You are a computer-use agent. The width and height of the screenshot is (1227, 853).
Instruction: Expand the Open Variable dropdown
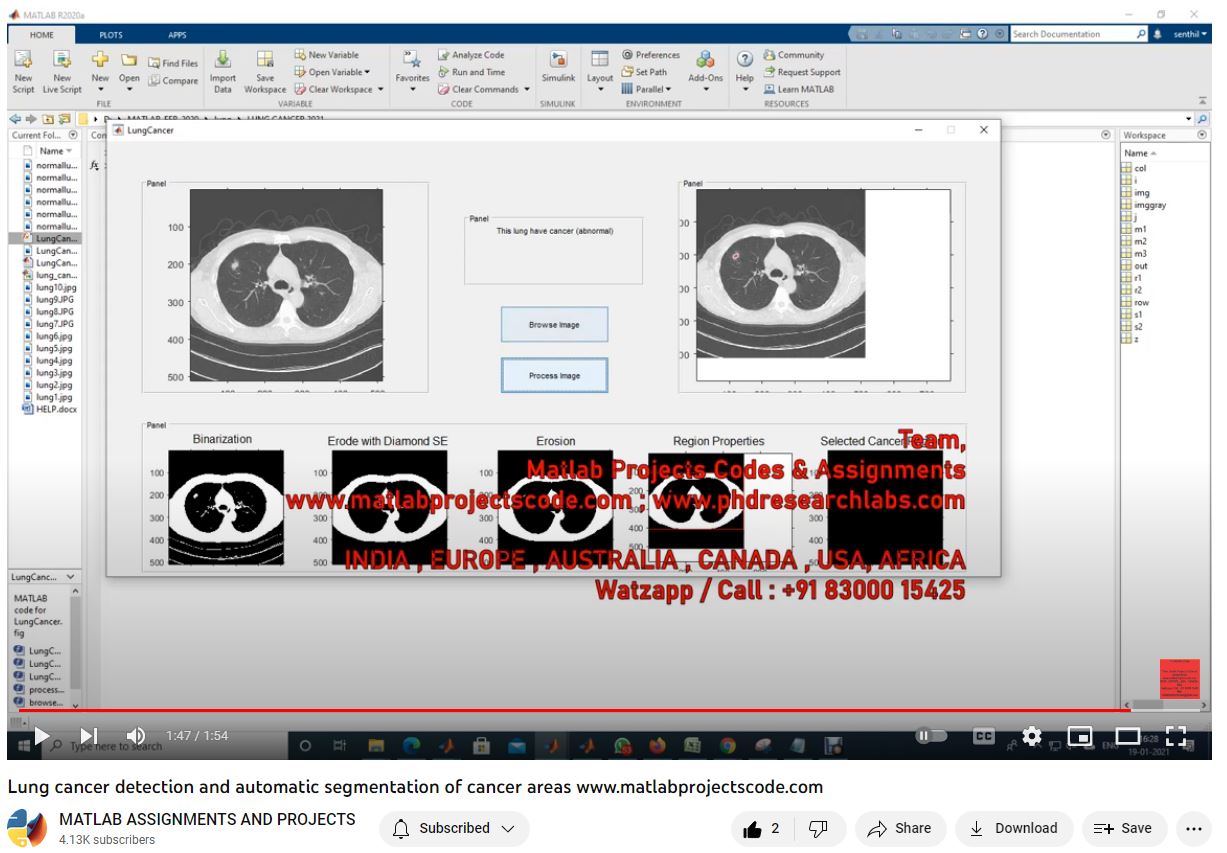pos(367,72)
